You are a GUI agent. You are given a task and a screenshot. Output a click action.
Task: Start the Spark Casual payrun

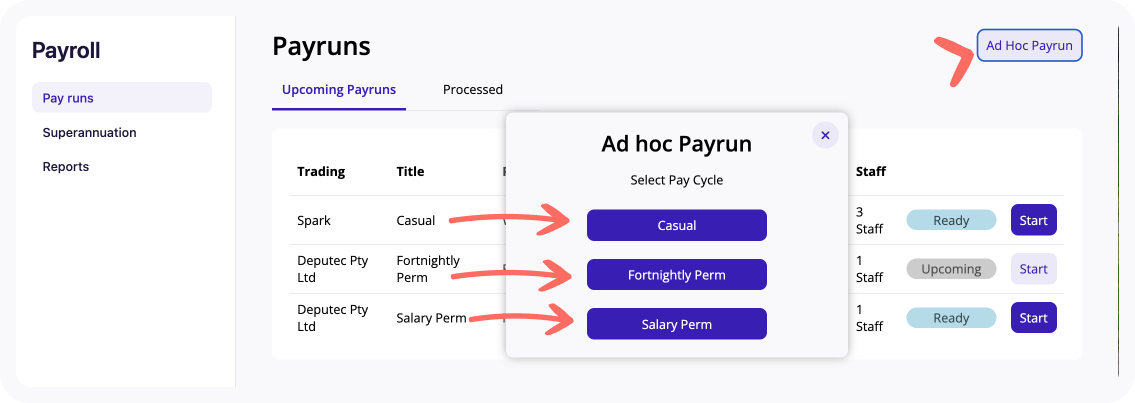1034,220
